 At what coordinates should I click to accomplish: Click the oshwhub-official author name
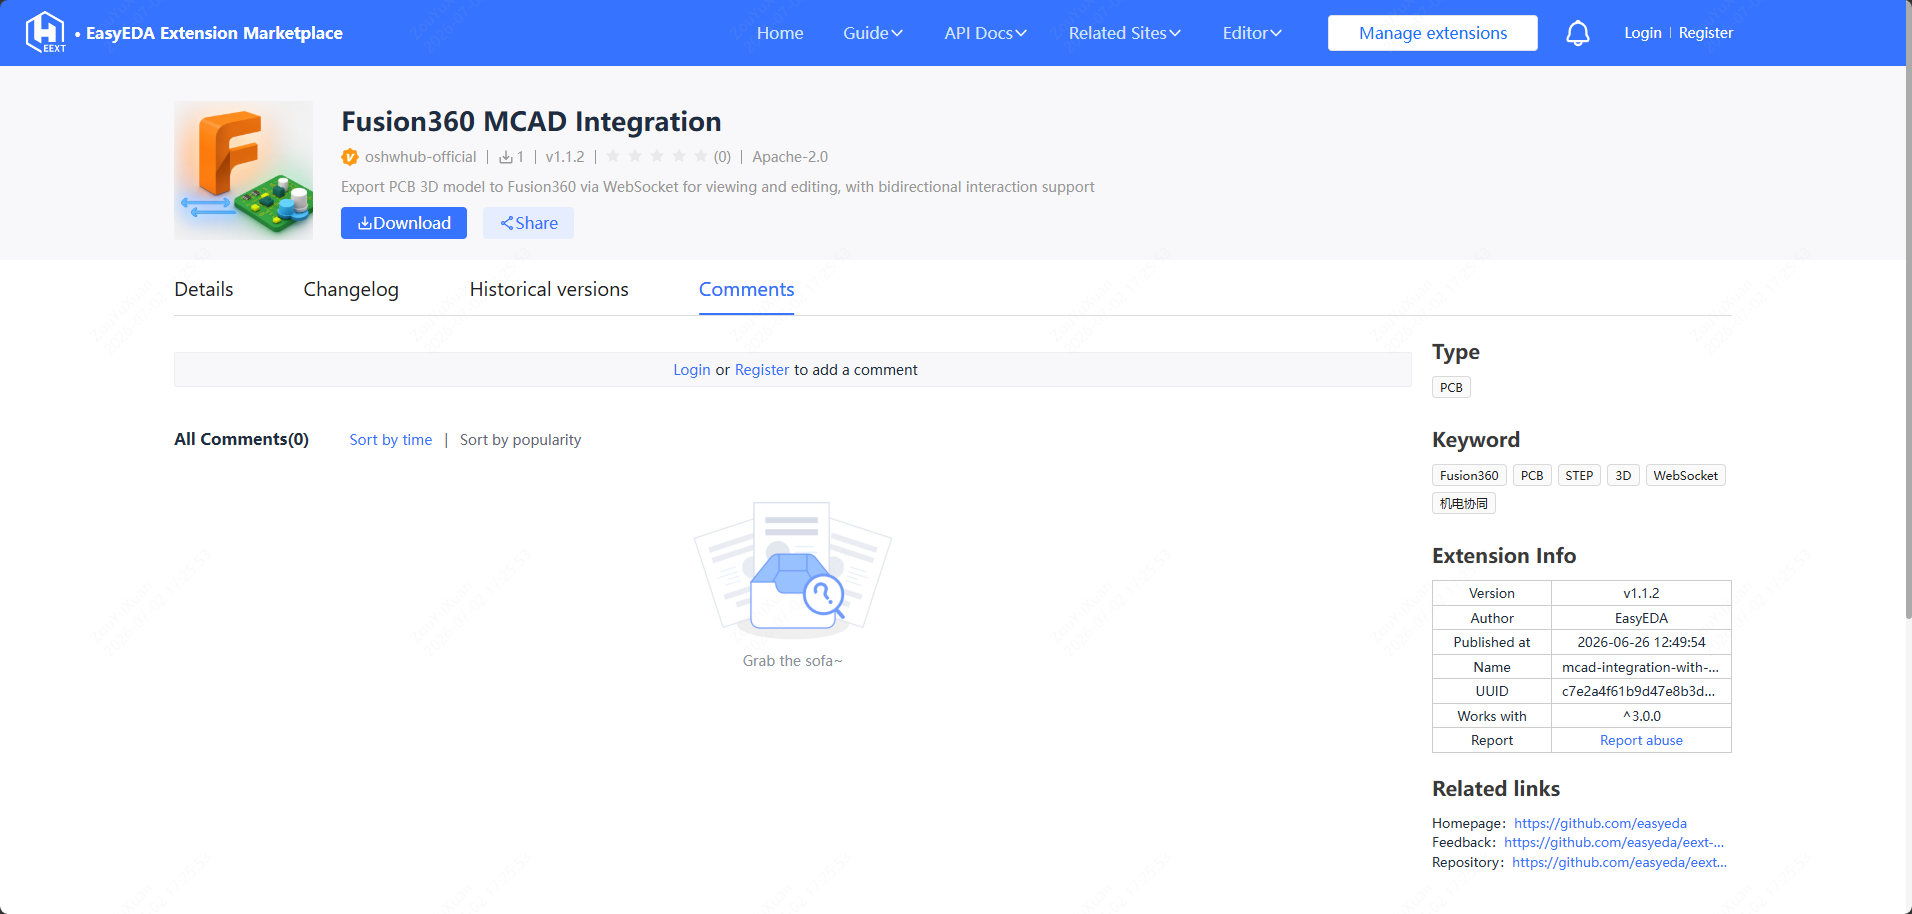[x=420, y=157]
